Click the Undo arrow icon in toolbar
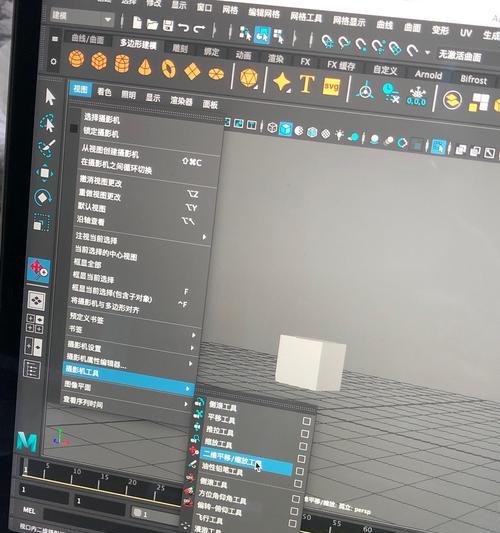The width and height of the screenshot is (500, 533). 183,27
